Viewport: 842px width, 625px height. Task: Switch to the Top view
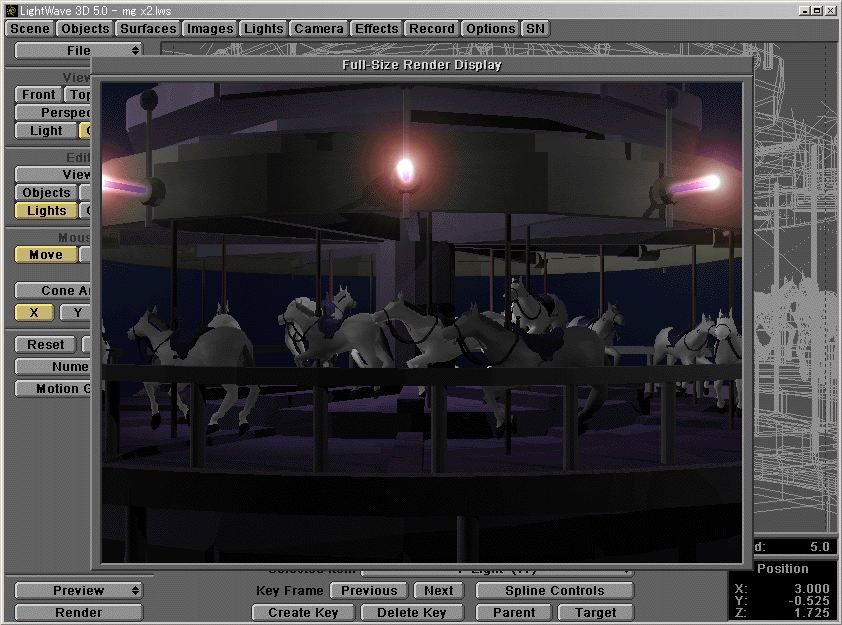click(80, 94)
